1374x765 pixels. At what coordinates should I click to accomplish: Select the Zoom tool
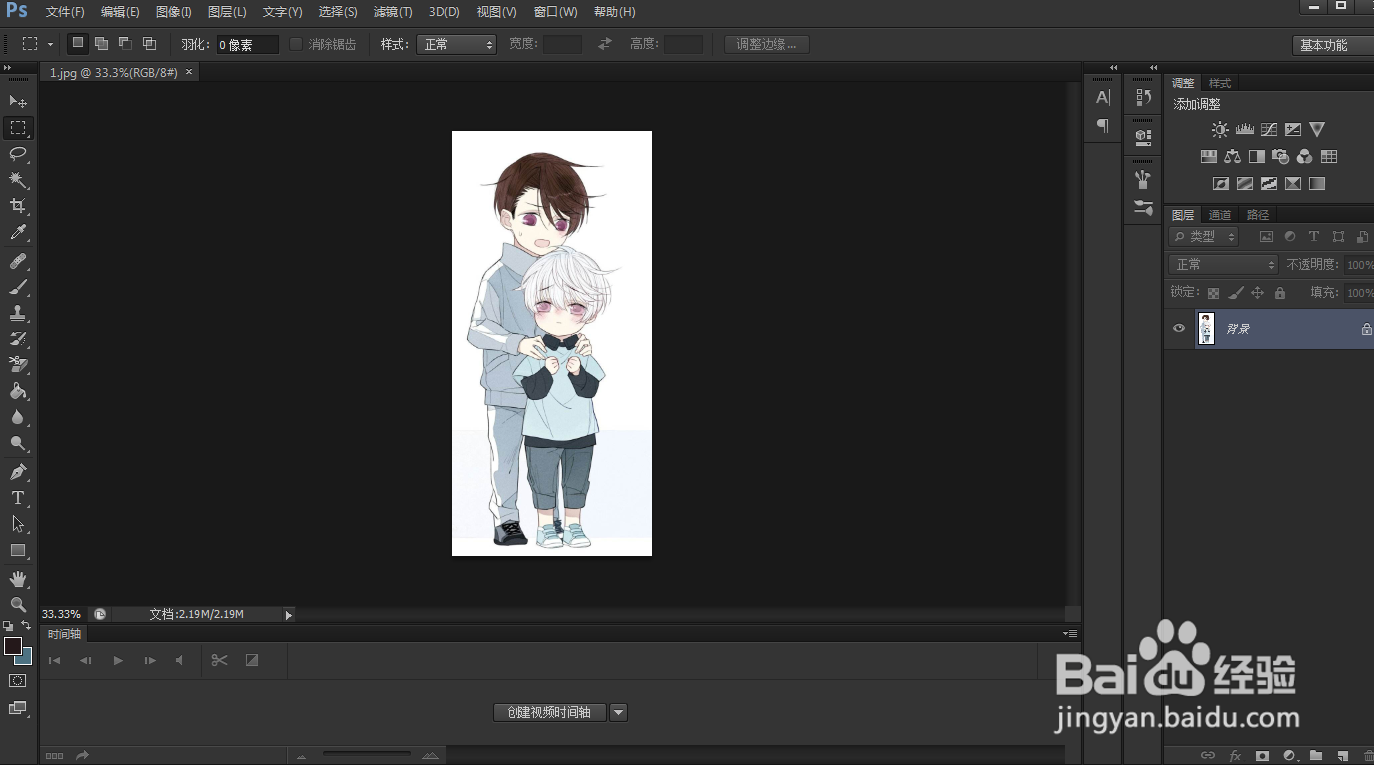(18, 605)
